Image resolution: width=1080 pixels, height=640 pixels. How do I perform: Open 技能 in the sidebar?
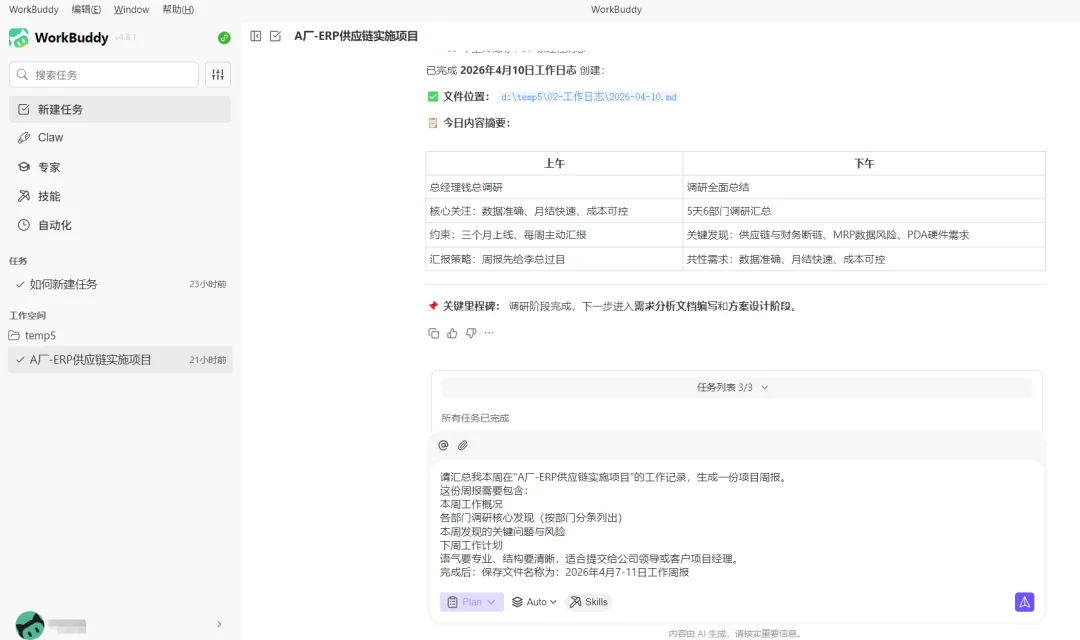pyautogui.click(x=120, y=196)
